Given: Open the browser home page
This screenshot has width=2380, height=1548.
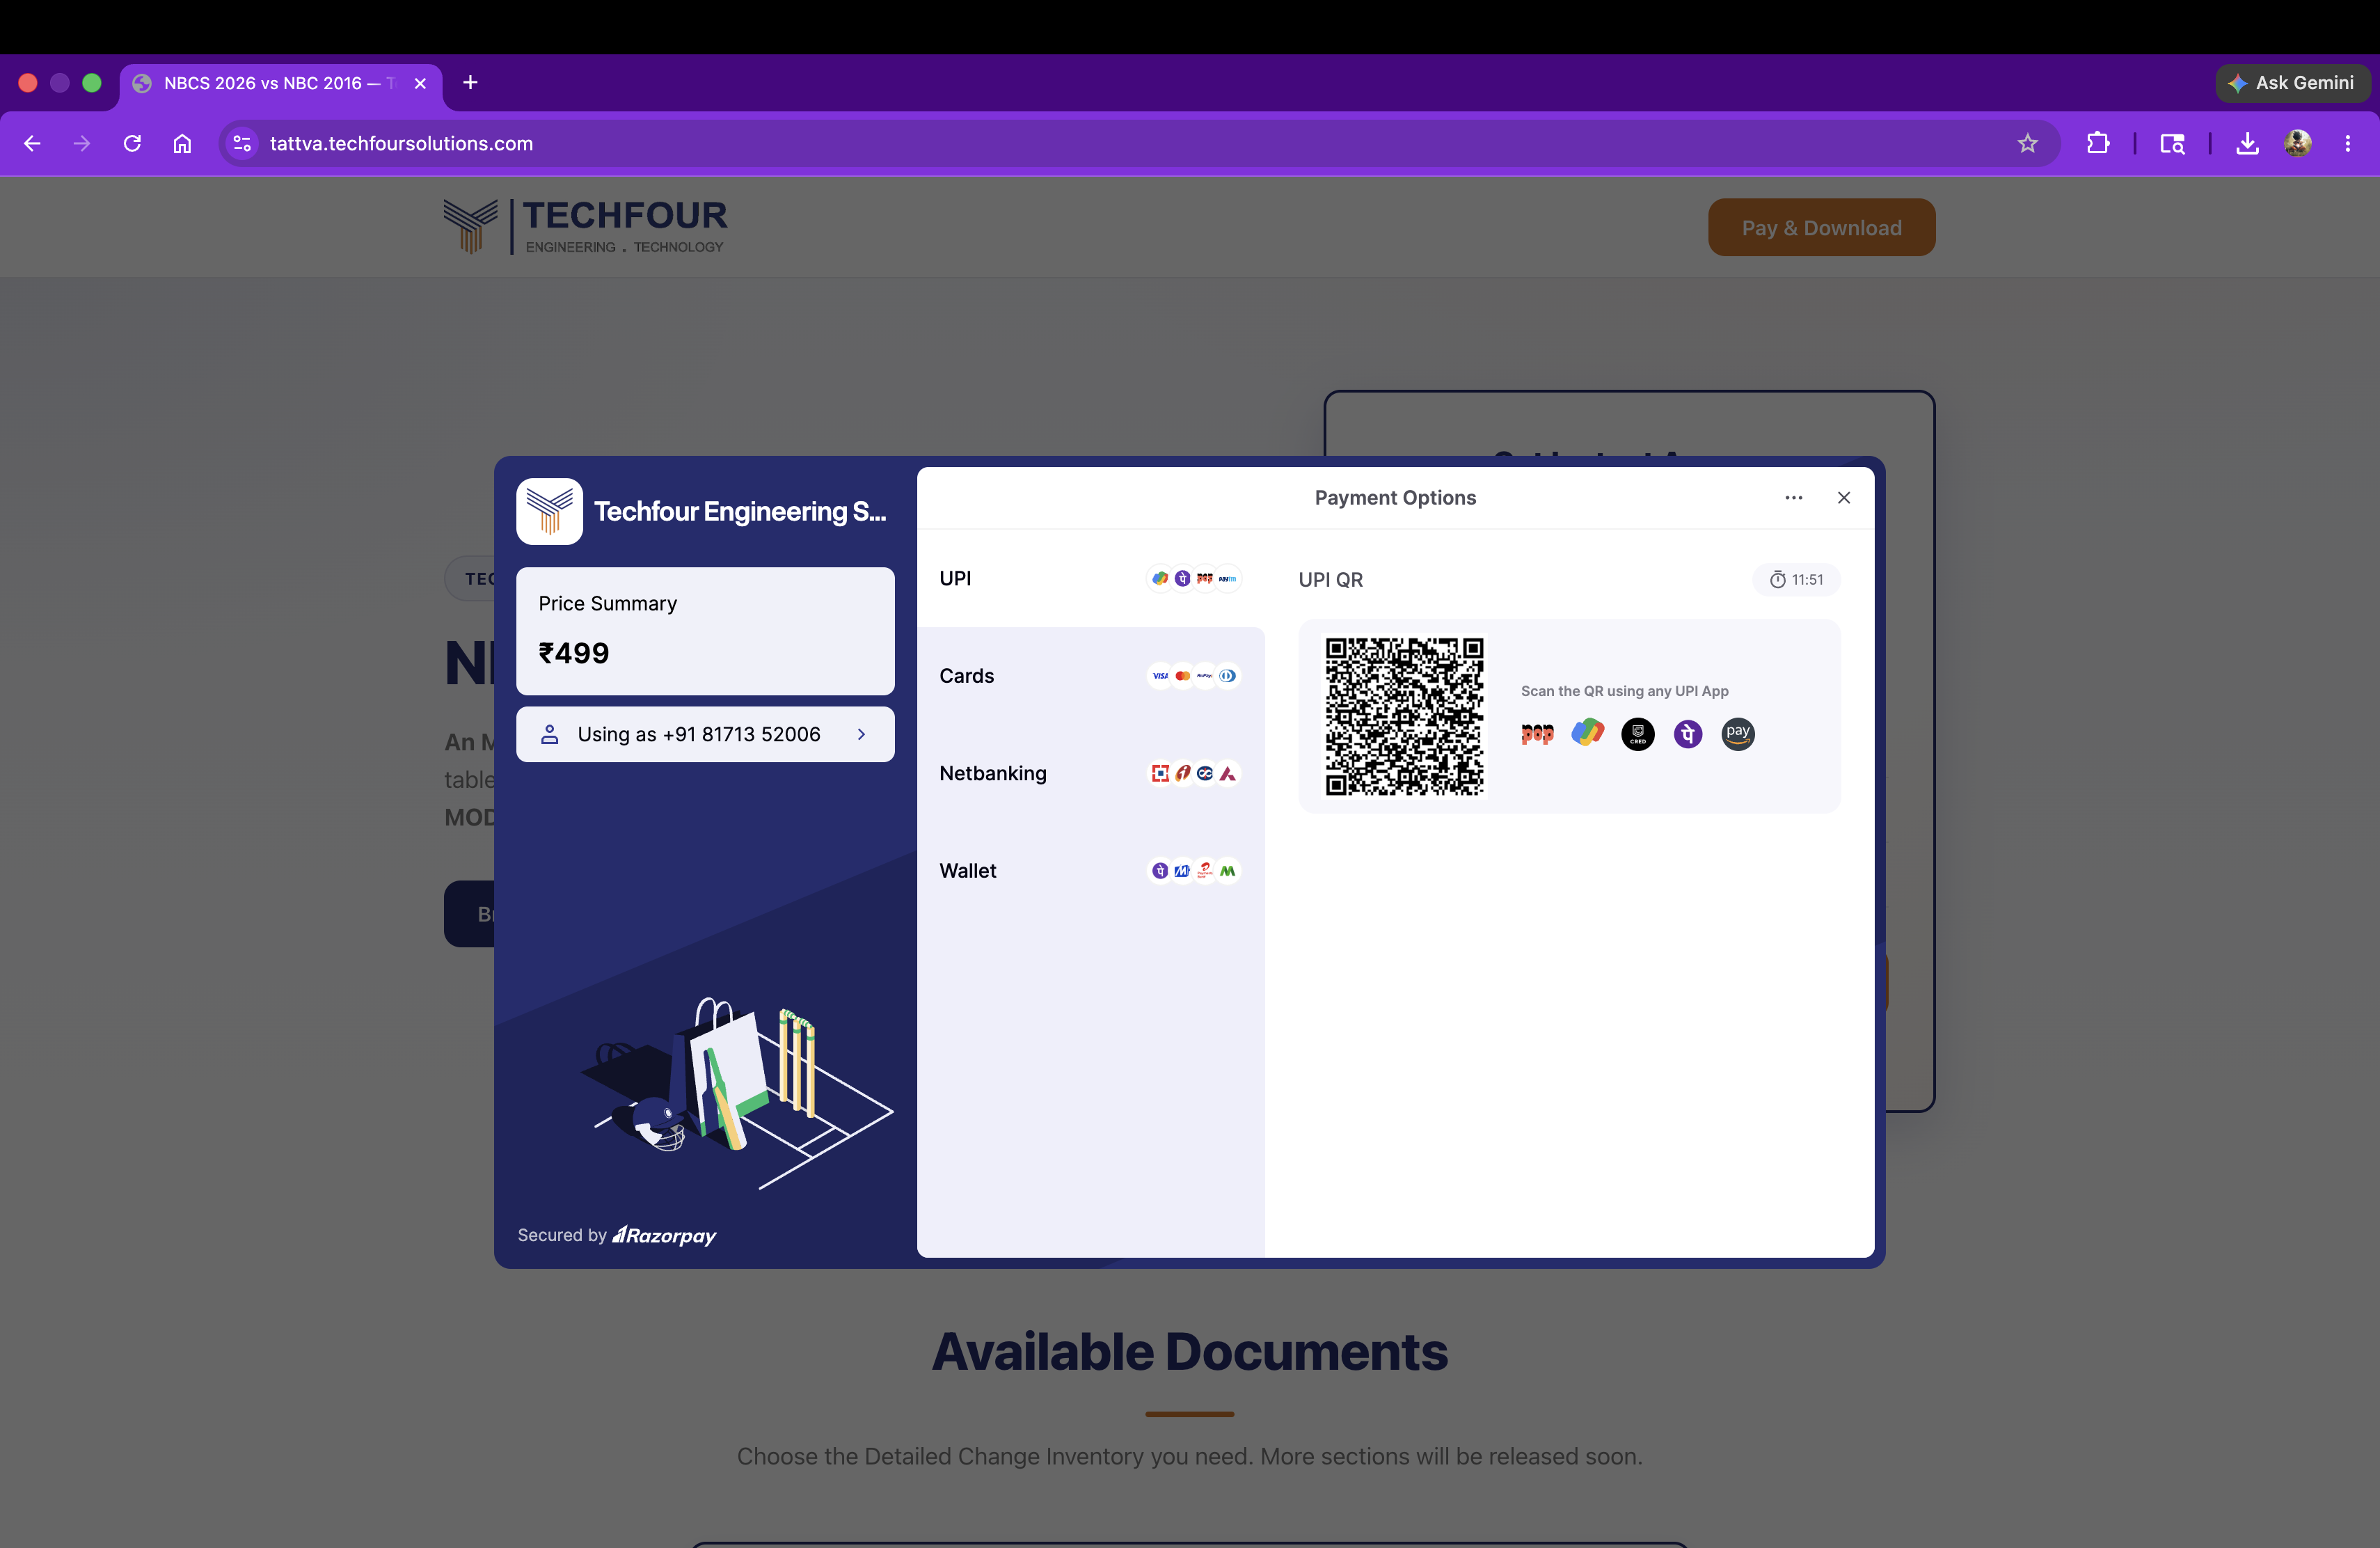Looking at the screenshot, I should tap(182, 143).
